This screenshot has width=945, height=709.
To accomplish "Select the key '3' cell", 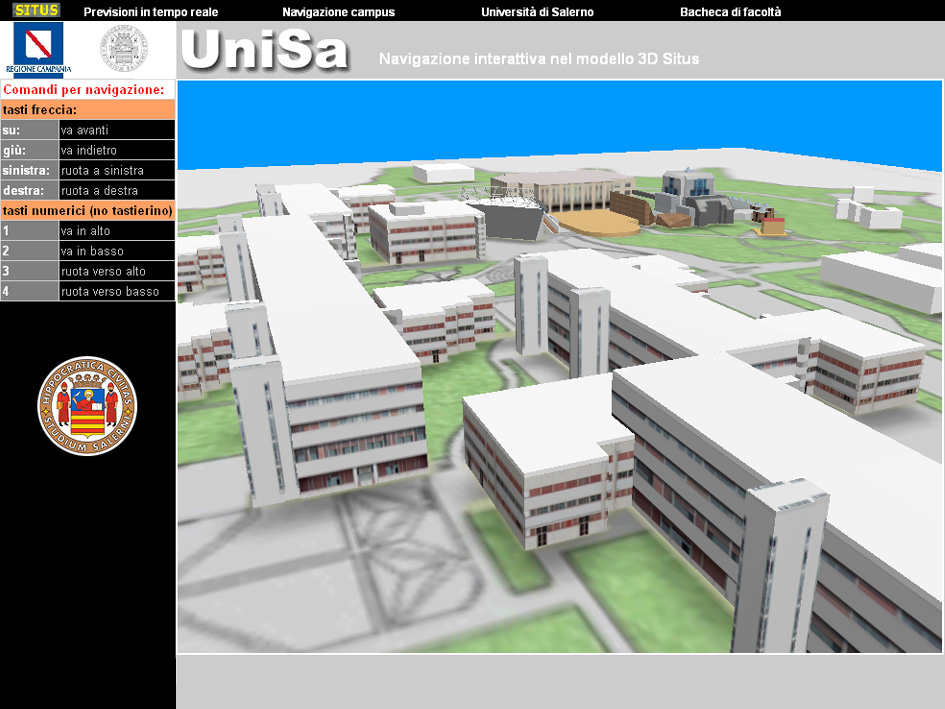I will (x=30, y=271).
